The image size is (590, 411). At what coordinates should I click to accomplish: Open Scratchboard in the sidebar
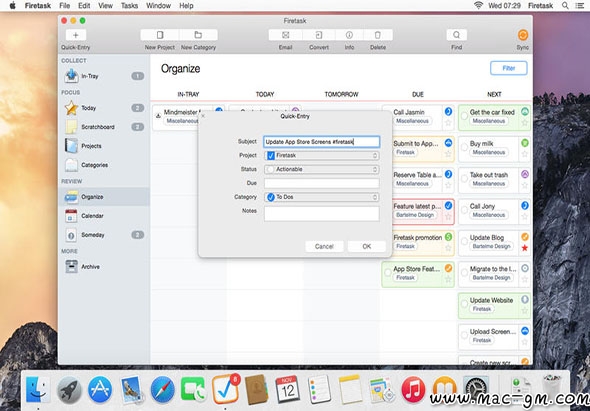pyautogui.click(x=103, y=127)
